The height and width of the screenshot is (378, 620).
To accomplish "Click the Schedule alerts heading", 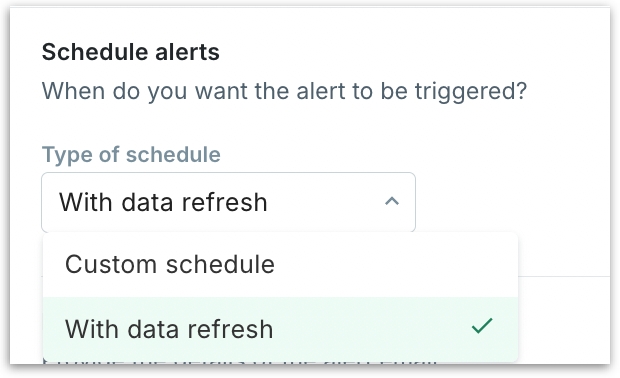I will [130, 52].
